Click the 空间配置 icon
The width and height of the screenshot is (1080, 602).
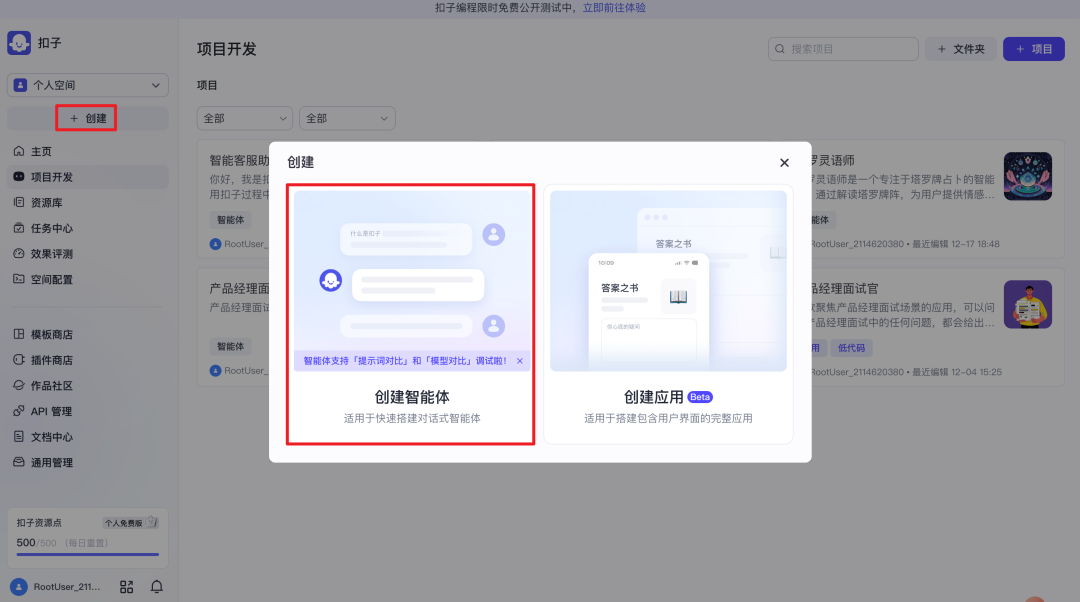19,279
